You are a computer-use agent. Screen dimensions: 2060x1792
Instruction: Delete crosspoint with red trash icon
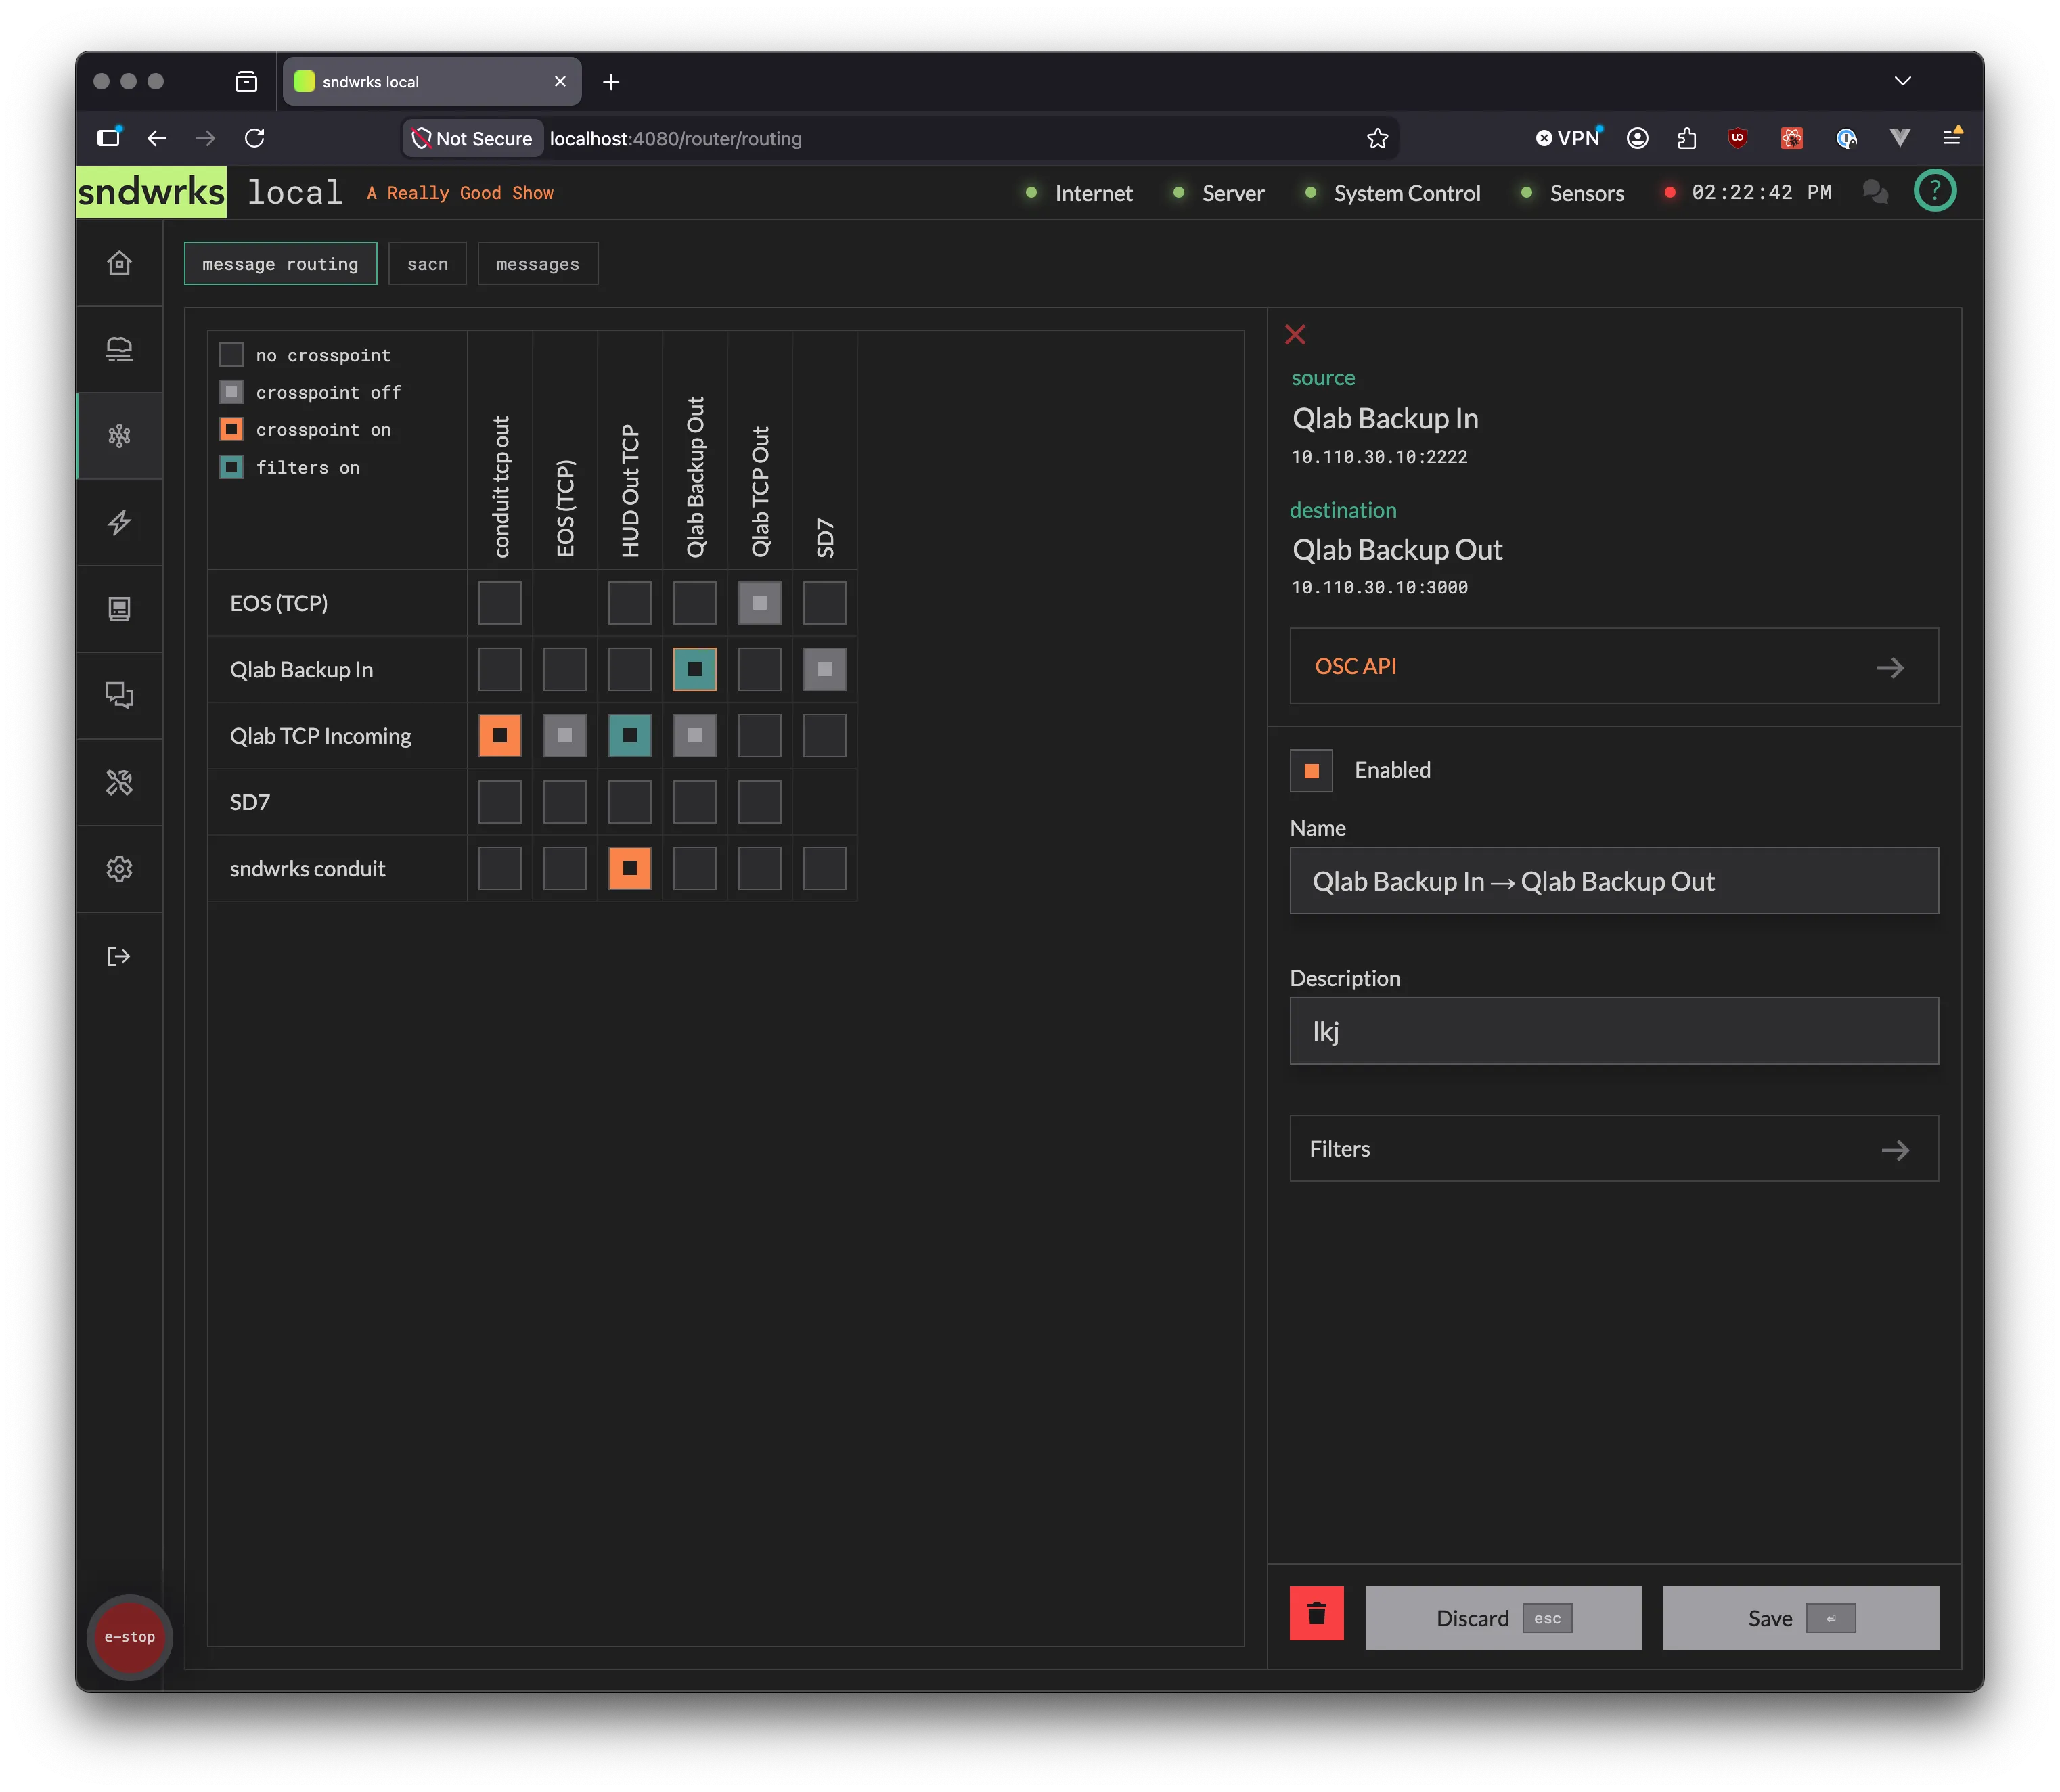click(1316, 1613)
